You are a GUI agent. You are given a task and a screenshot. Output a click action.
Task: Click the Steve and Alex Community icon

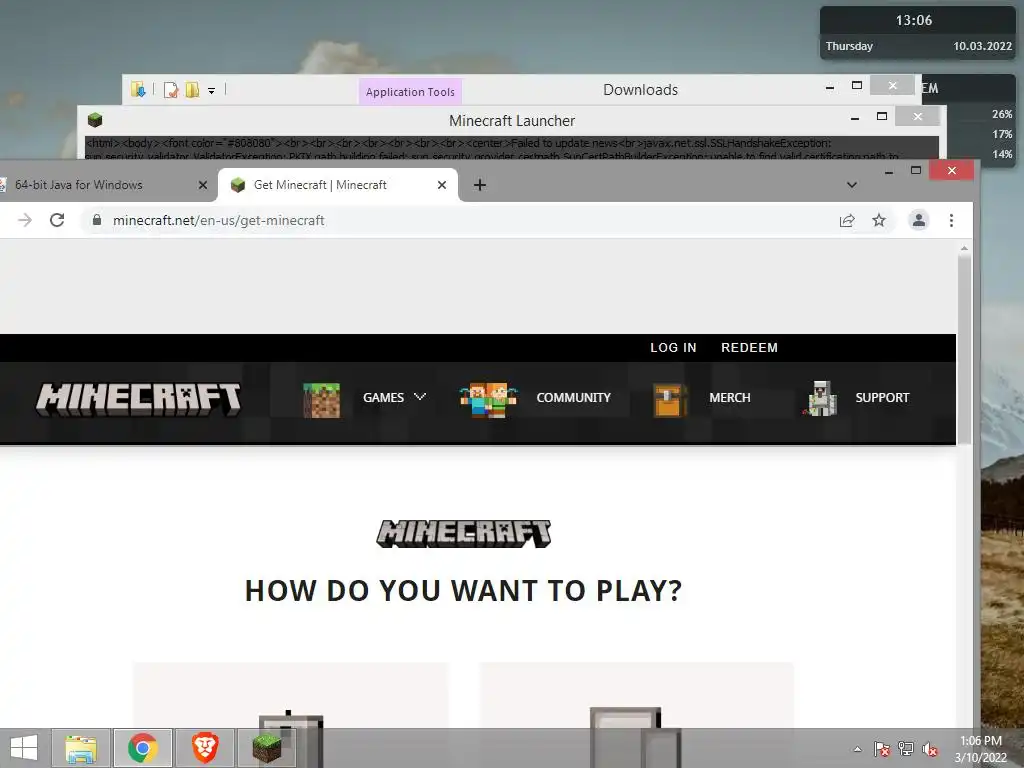click(488, 400)
